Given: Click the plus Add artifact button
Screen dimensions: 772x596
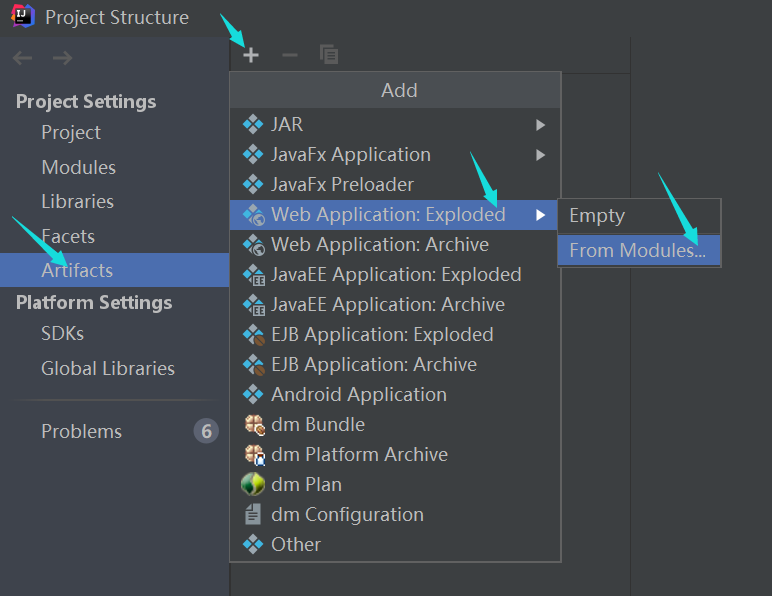Looking at the screenshot, I should coord(251,55).
